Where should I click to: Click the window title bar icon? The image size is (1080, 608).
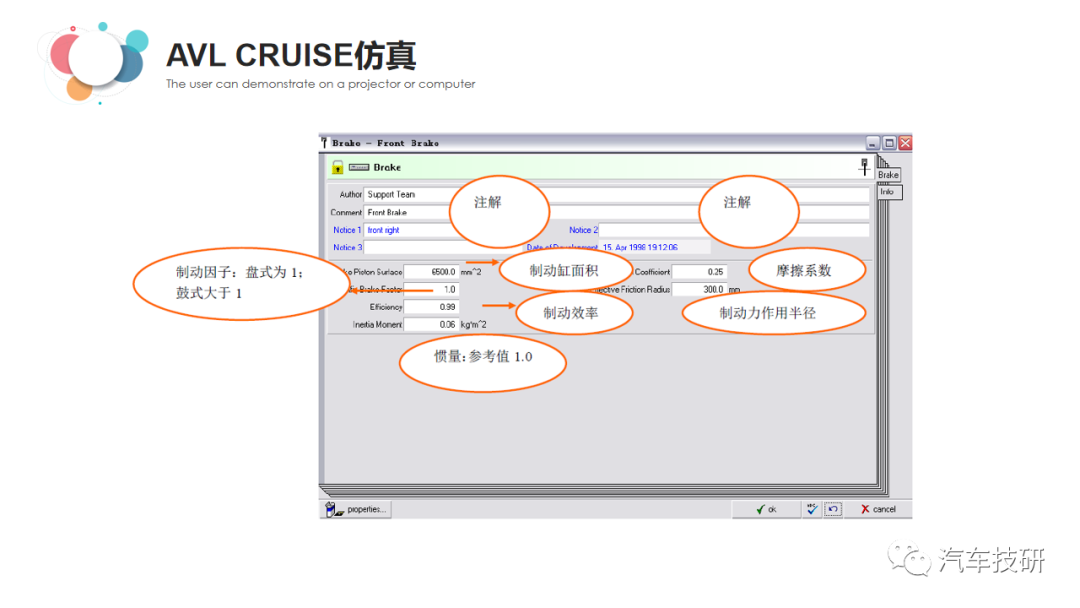pos(325,143)
